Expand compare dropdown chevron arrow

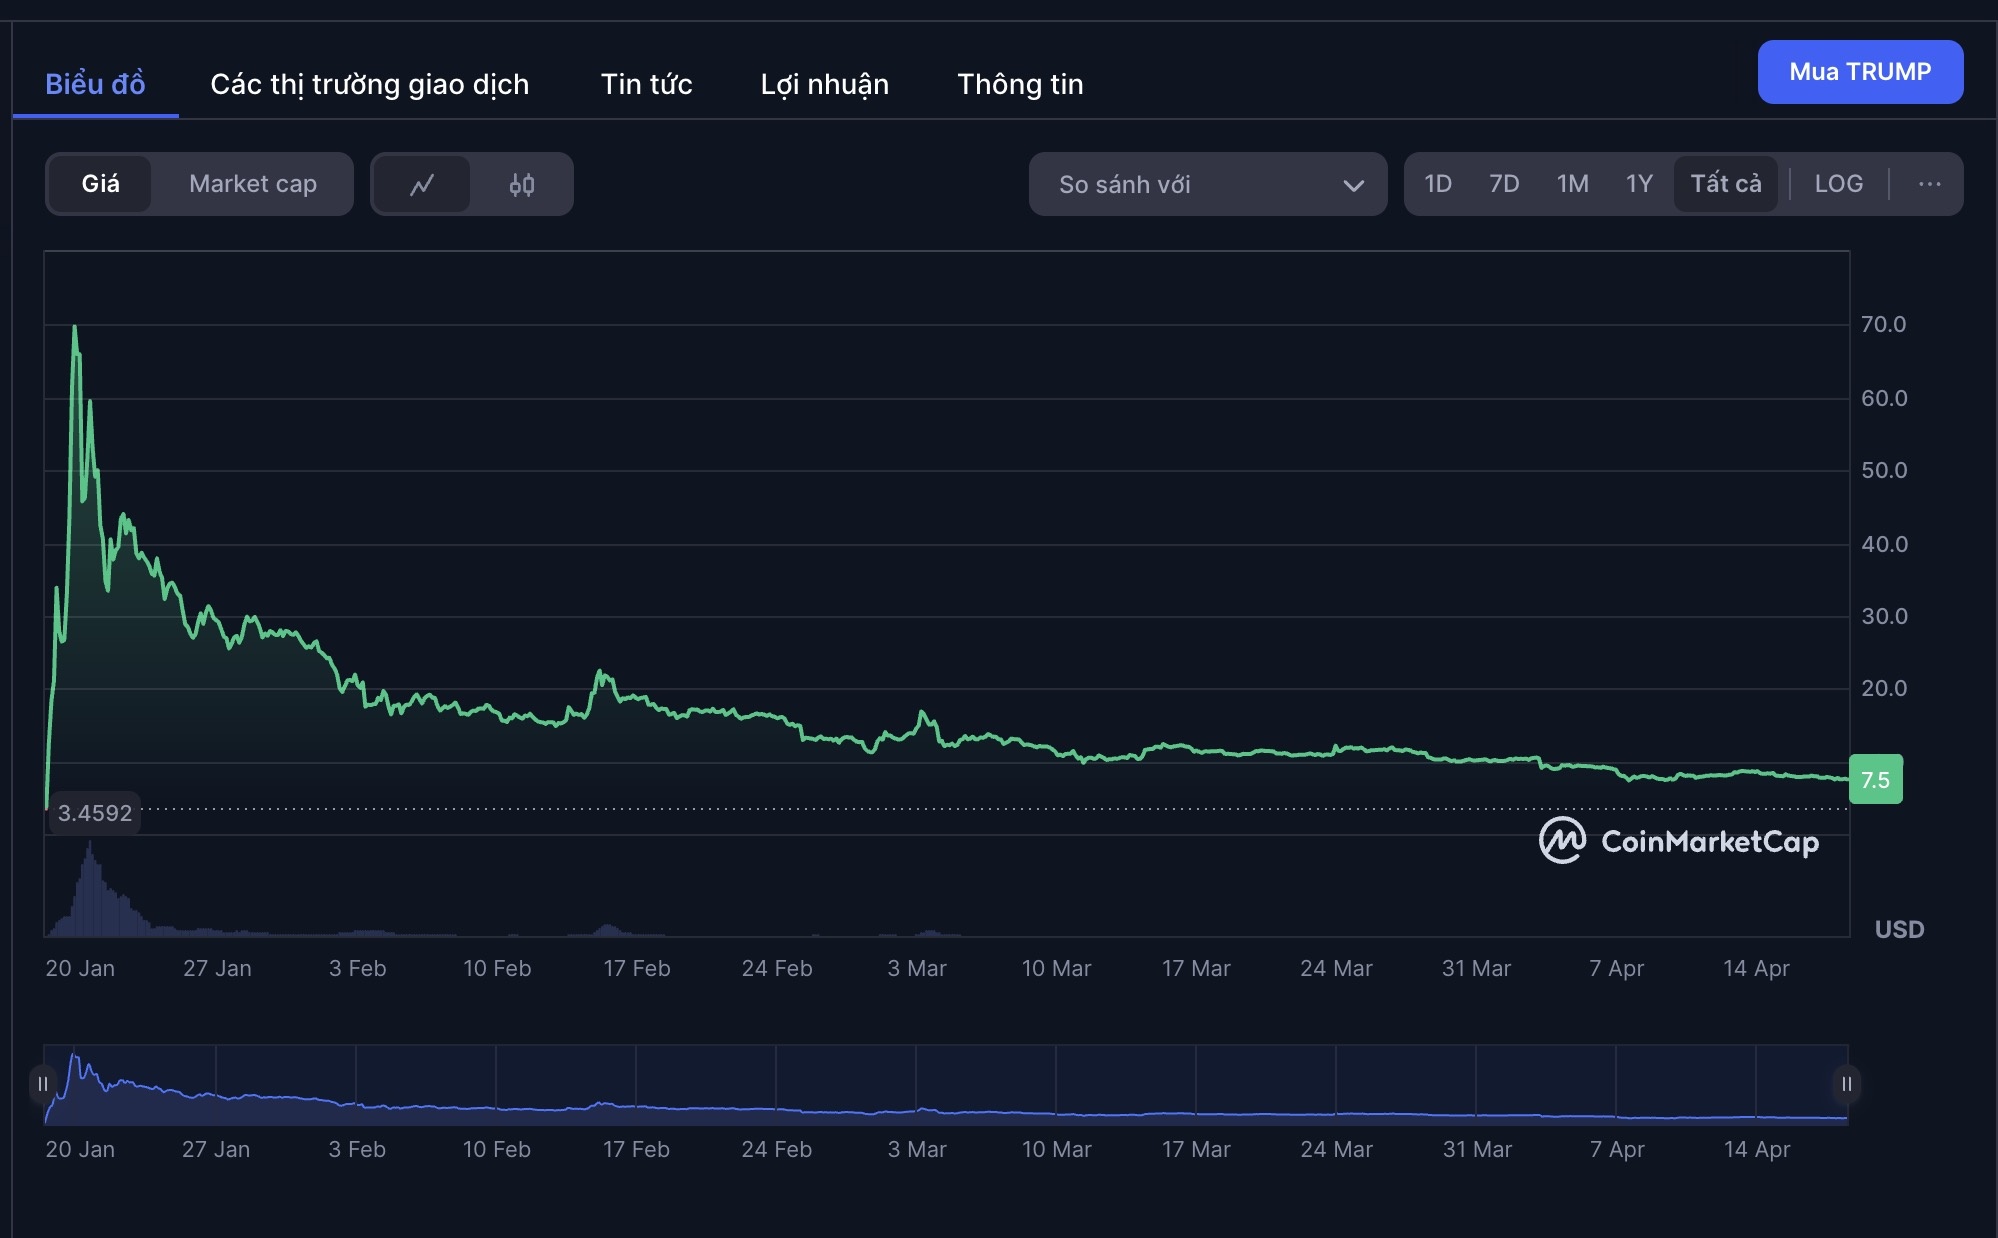coord(1353,185)
